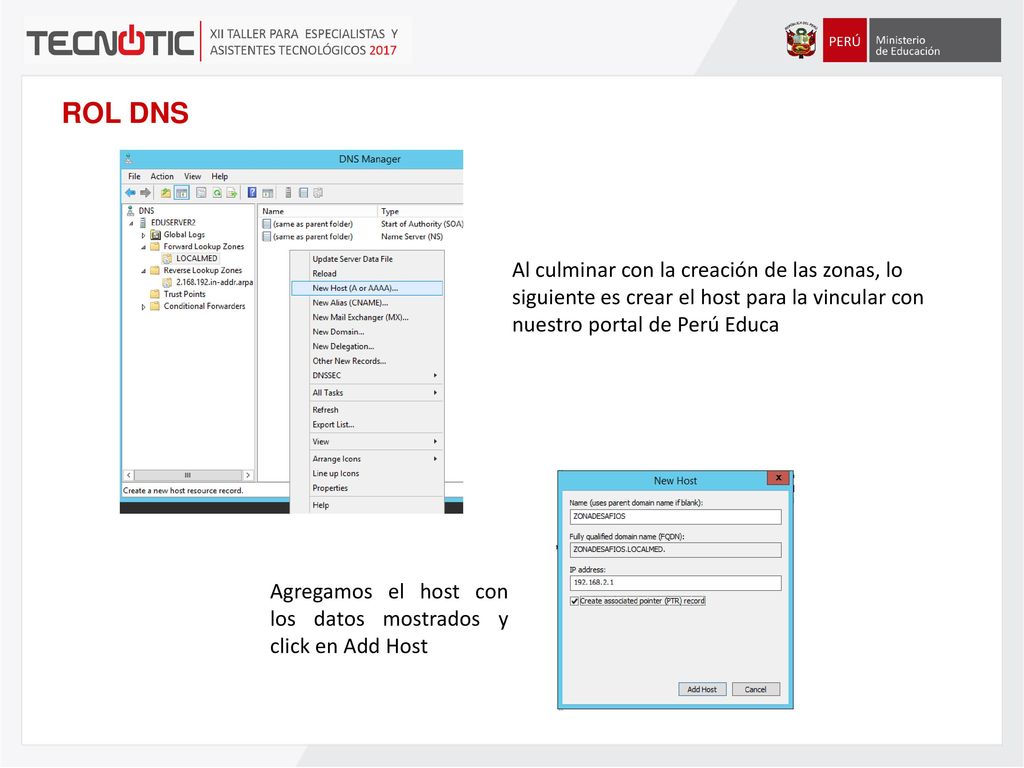Screen dimensions: 1024x768
Task: Click the blue Help question-mark icon
Action: click(x=251, y=193)
